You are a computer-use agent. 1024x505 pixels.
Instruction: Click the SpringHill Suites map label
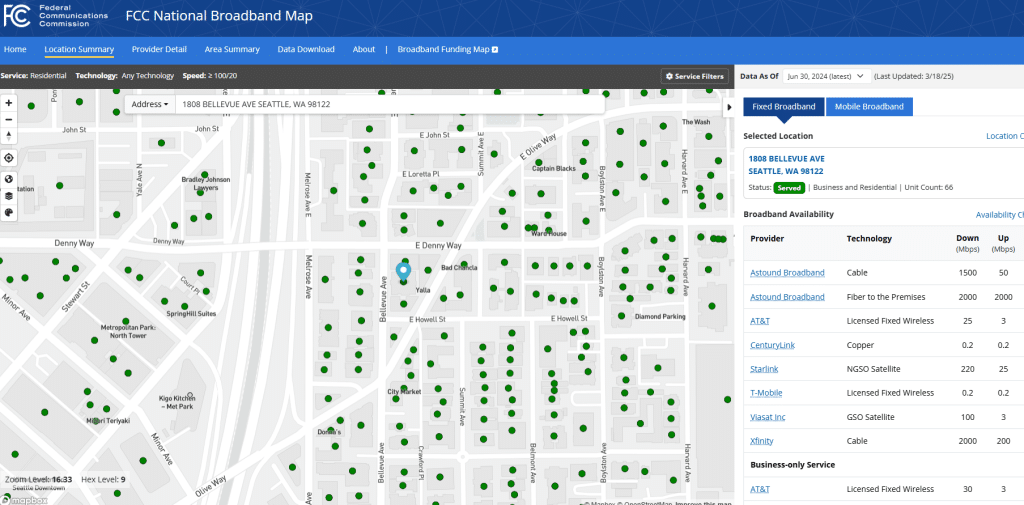(x=191, y=314)
